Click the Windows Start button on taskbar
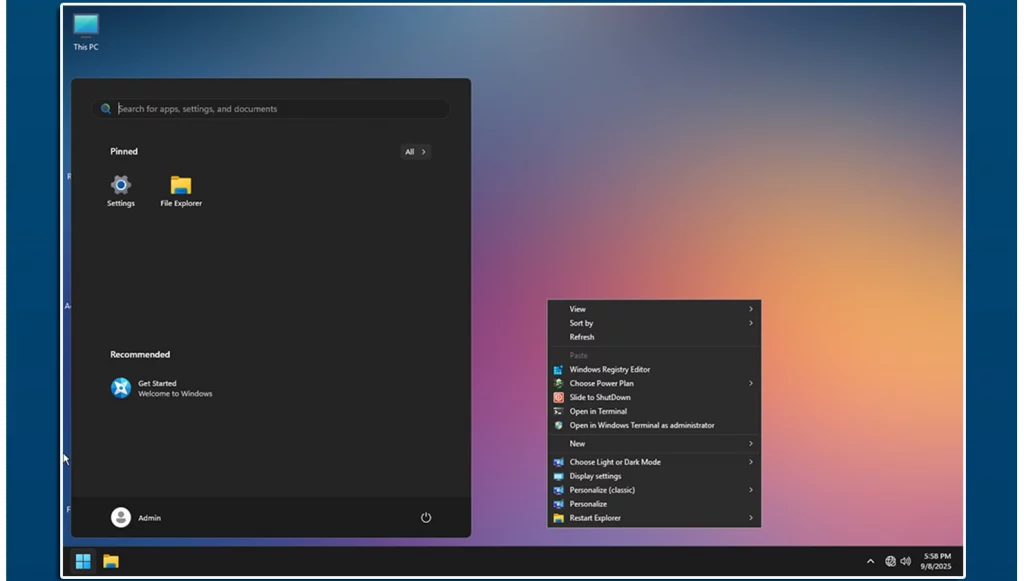The image size is (1024, 581). 83,561
